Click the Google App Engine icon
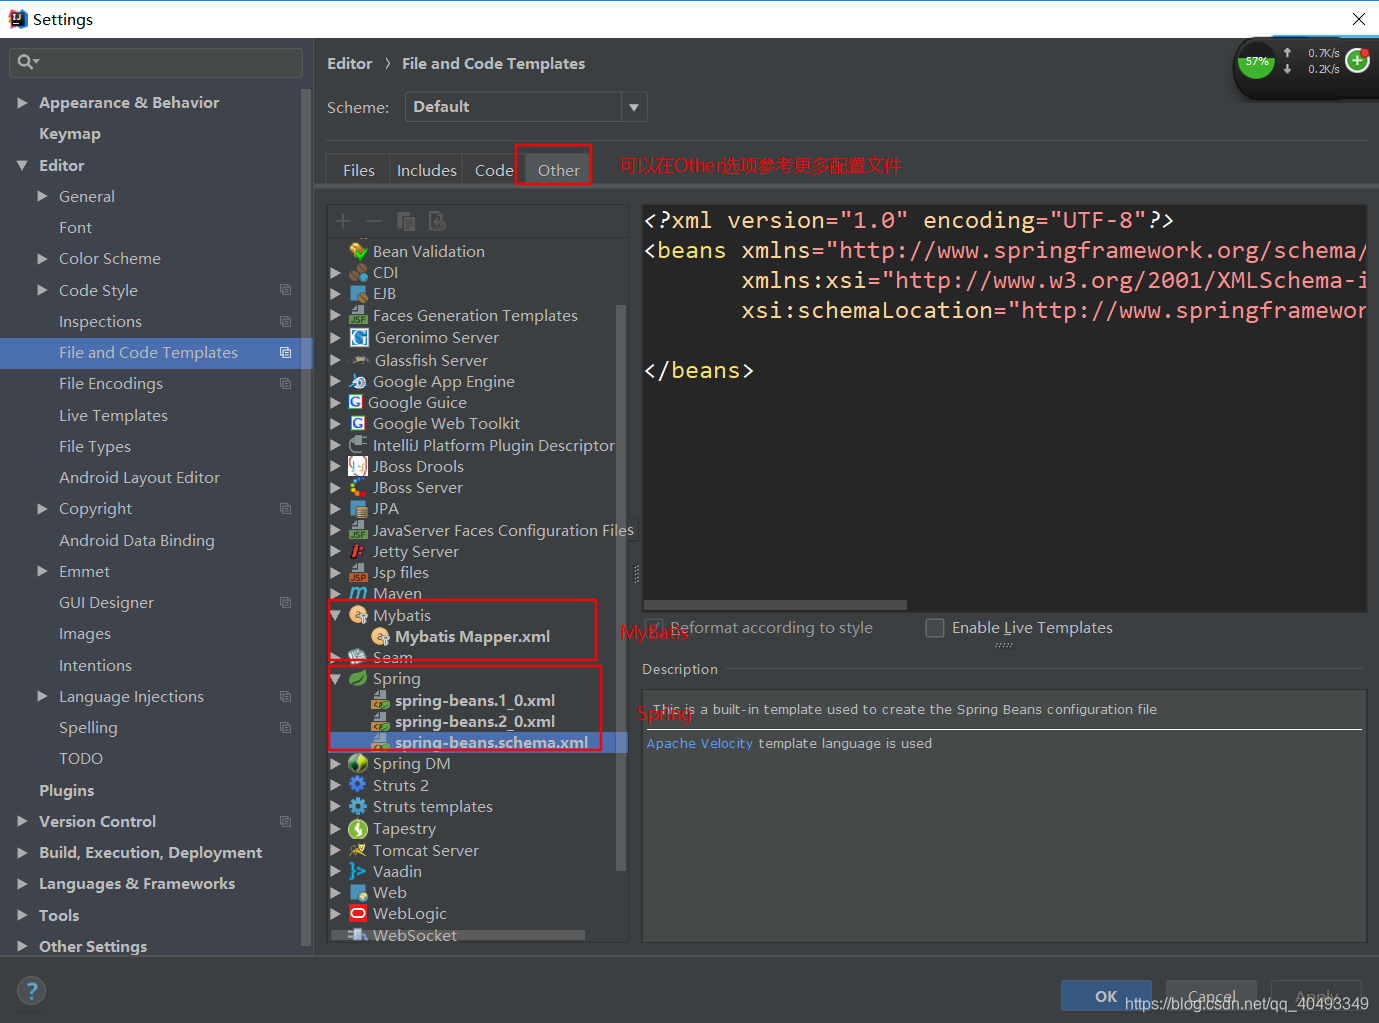This screenshot has width=1379, height=1023. pyautogui.click(x=358, y=381)
